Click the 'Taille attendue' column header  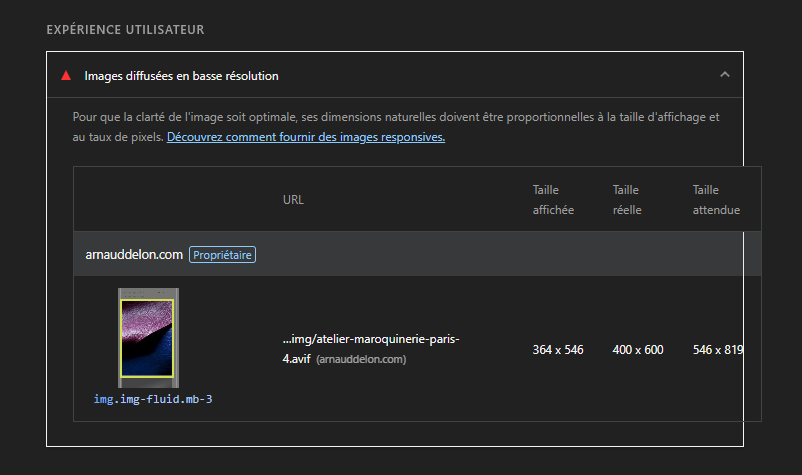pyautogui.click(x=716, y=199)
